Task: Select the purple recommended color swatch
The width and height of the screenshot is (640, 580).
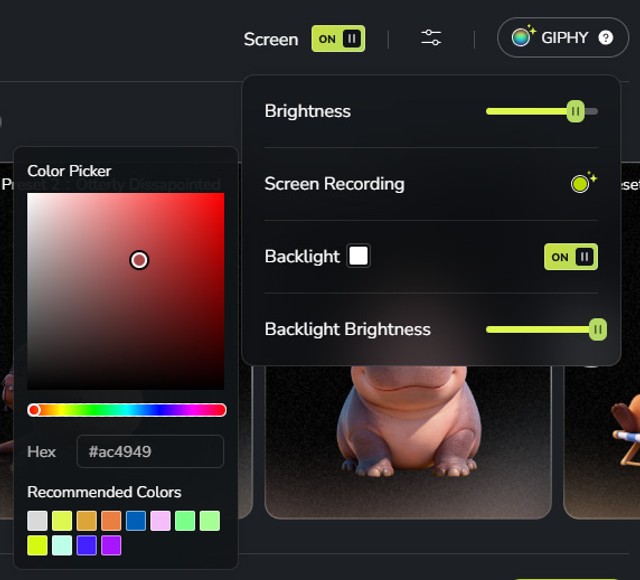Action: (x=111, y=545)
